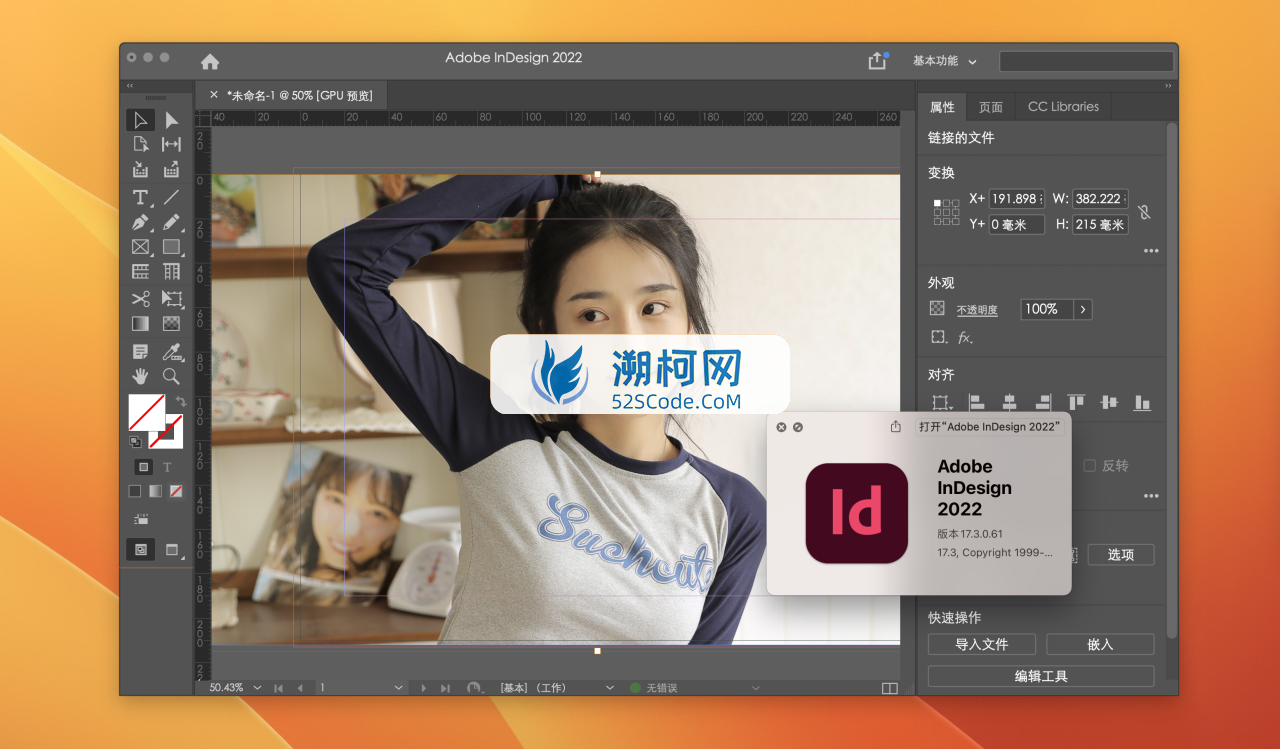The width and height of the screenshot is (1280, 749).
Task: Click the search field in top bar
Action: point(1086,61)
